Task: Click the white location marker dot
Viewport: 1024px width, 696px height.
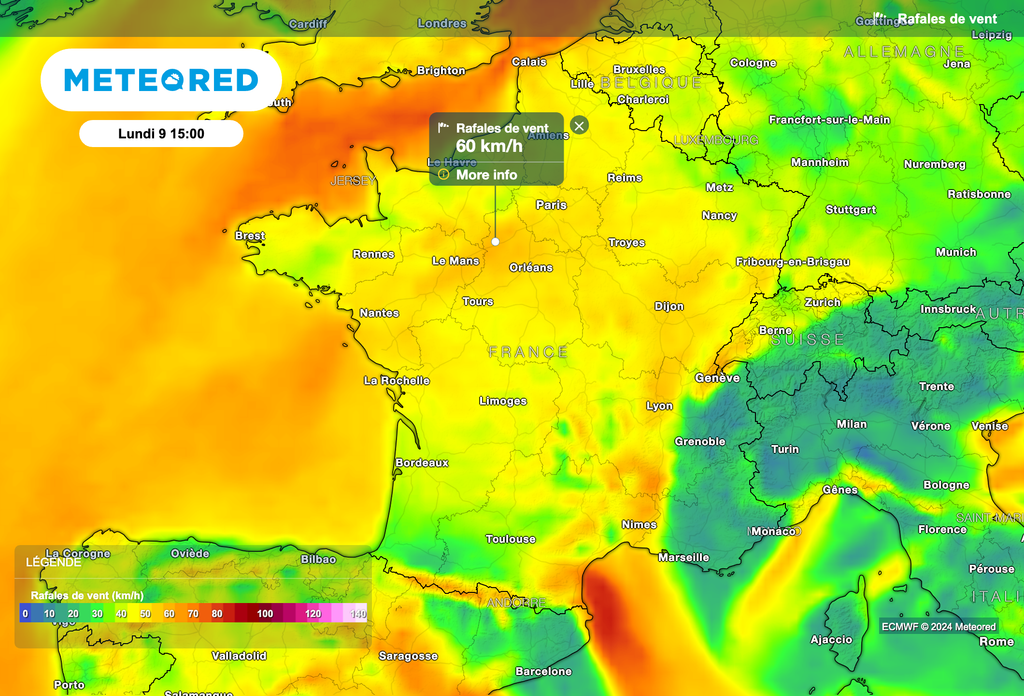Action: click(x=495, y=241)
